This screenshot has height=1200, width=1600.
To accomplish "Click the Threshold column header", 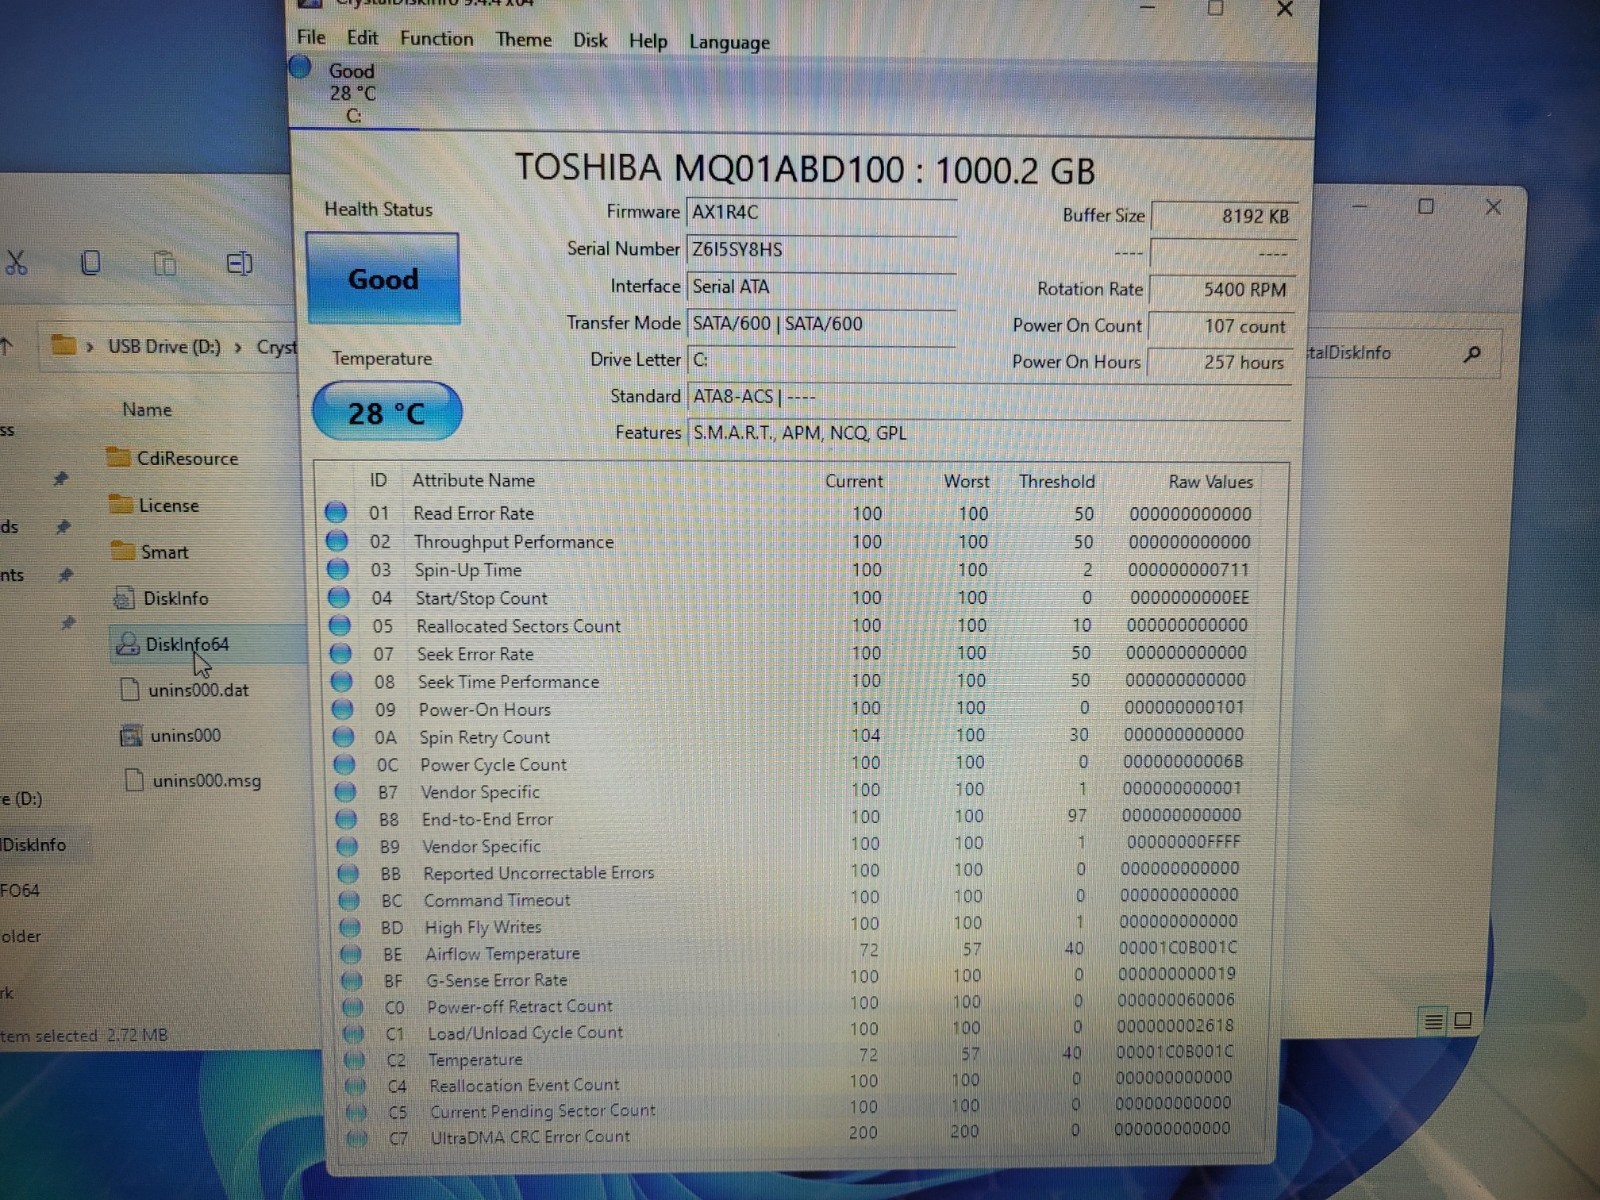I will click(x=1056, y=482).
